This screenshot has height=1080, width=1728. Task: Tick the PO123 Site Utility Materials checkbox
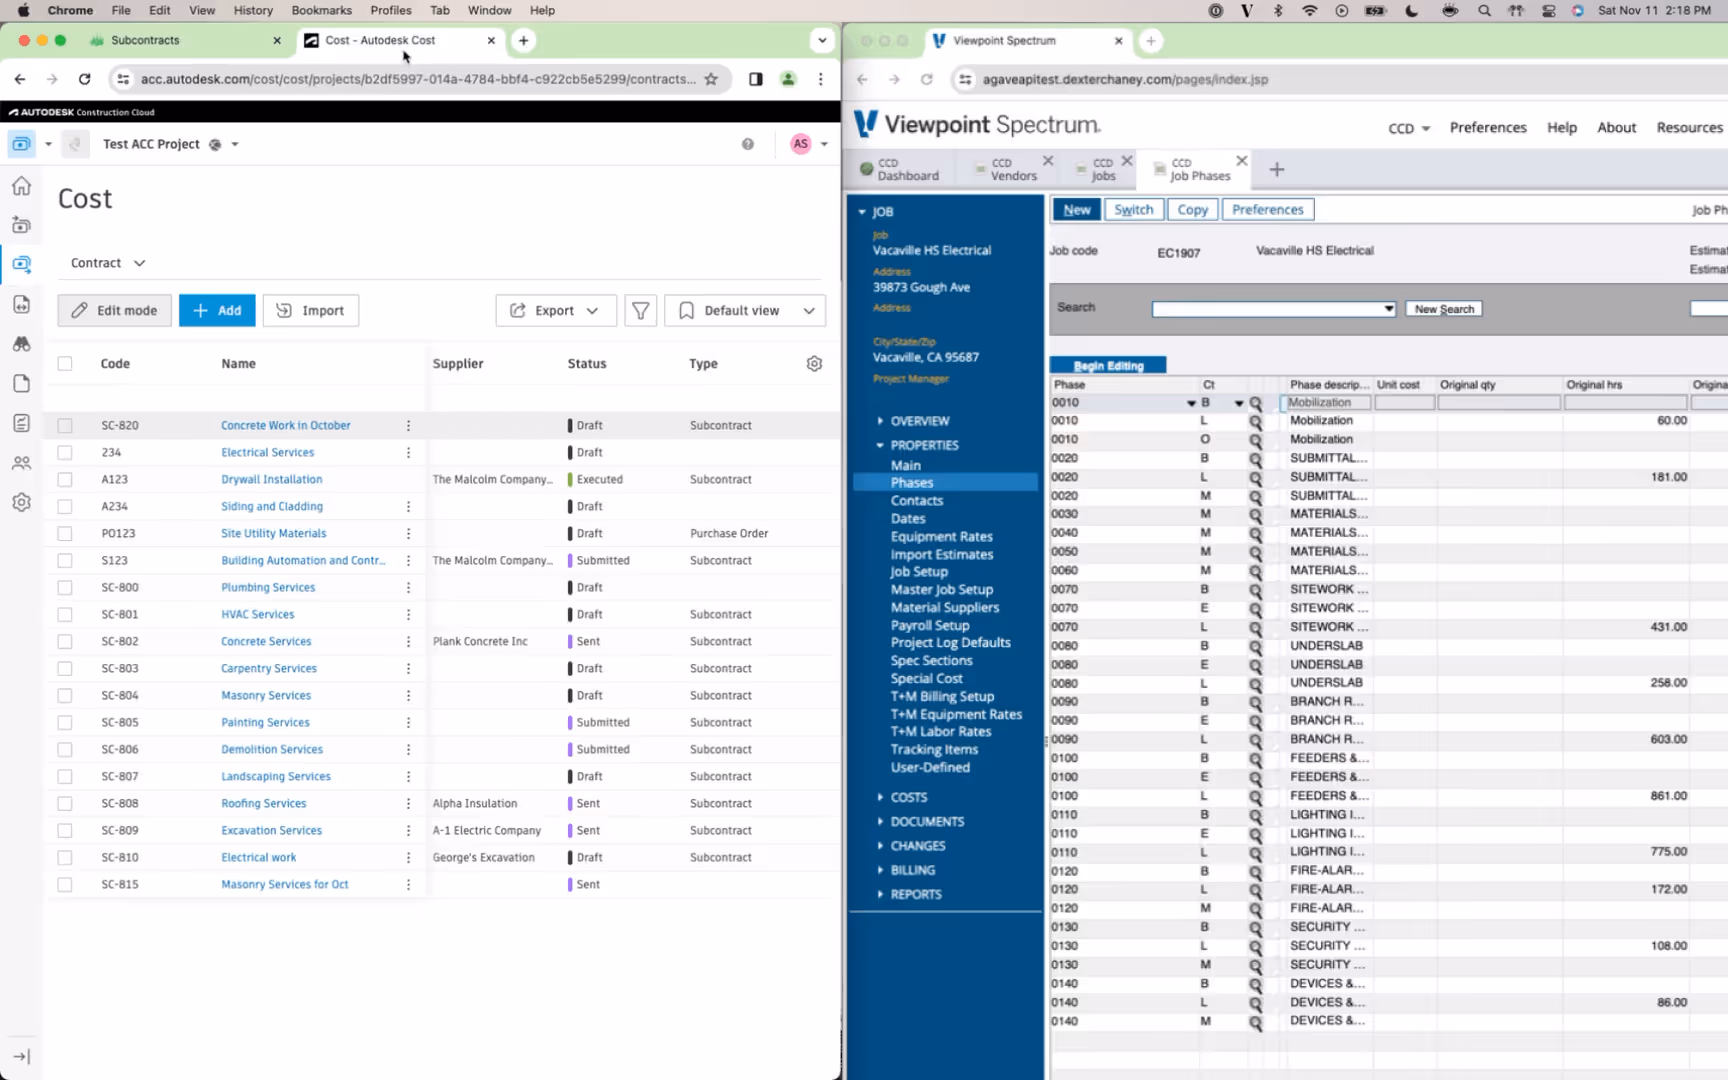point(65,533)
